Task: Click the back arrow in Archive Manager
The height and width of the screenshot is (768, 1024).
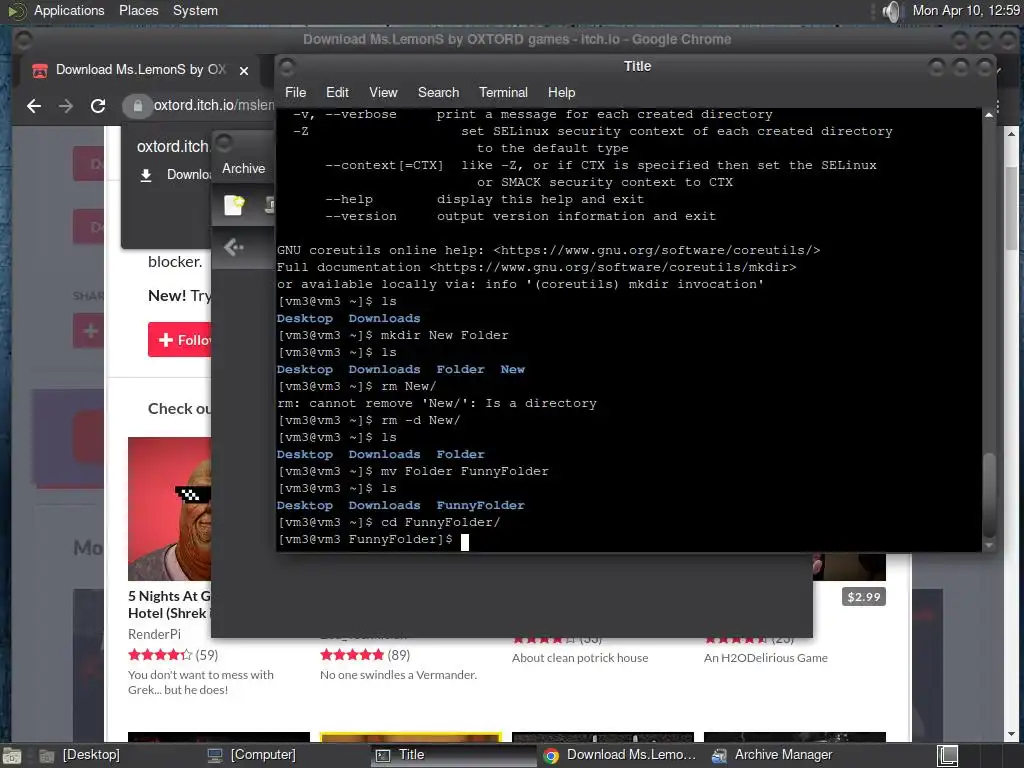Action: 233,248
